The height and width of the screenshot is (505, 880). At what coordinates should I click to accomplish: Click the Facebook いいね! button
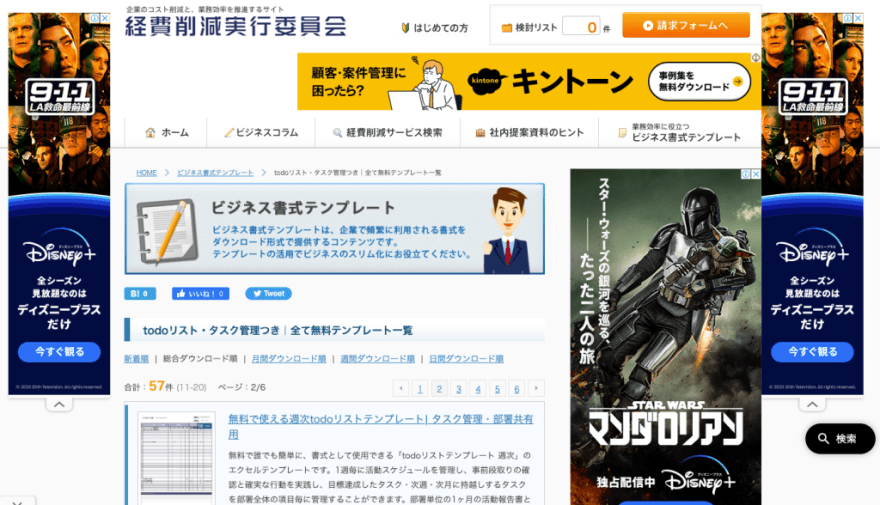pos(200,293)
